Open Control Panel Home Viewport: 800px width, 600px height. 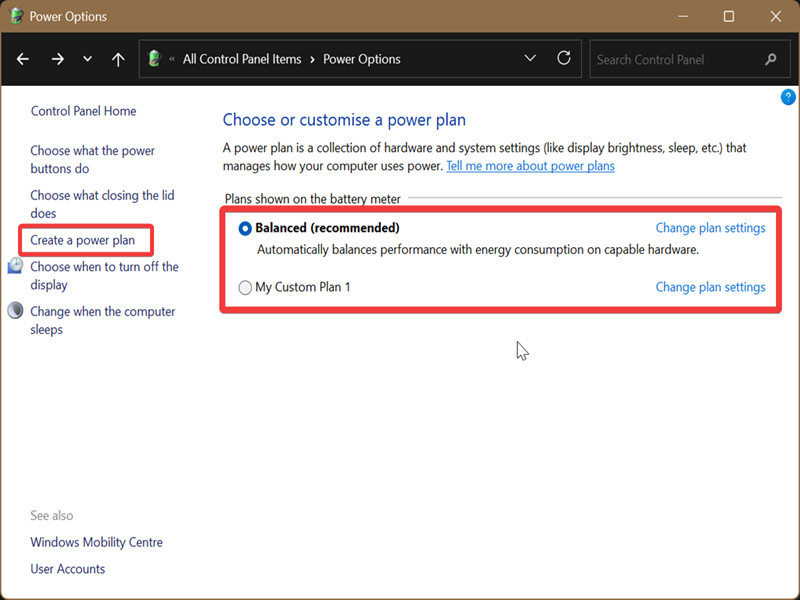coord(83,111)
